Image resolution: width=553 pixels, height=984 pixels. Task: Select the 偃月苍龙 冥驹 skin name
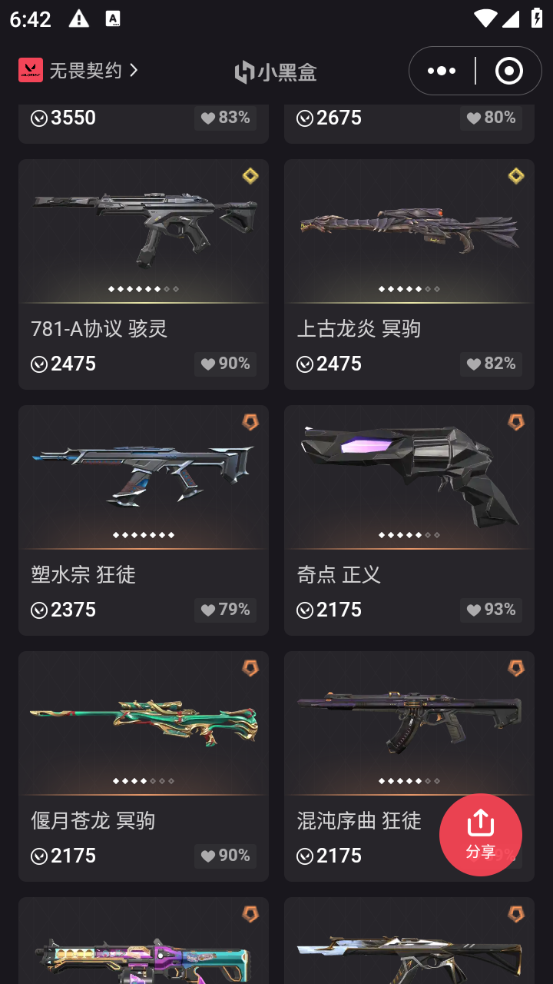pyautogui.click(x=93, y=820)
